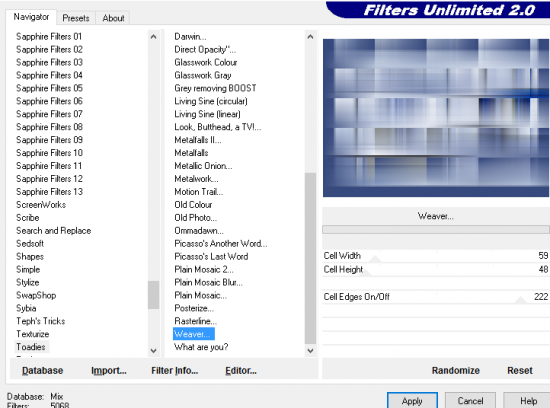The image size is (550, 408).
Task: Reset the Weaver parameters
Action: click(x=519, y=370)
